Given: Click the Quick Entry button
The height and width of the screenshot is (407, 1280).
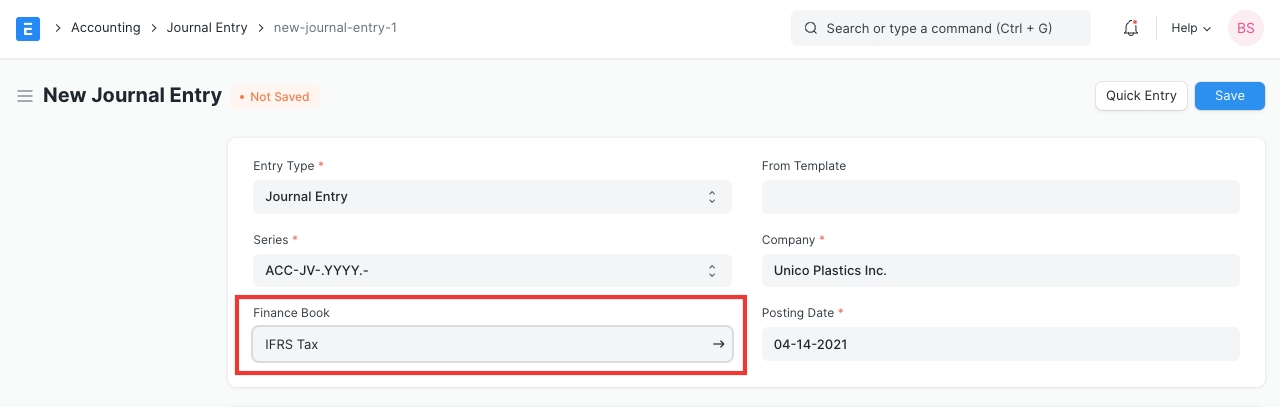Looking at the screenshot, I should [x=1141, y=96].
